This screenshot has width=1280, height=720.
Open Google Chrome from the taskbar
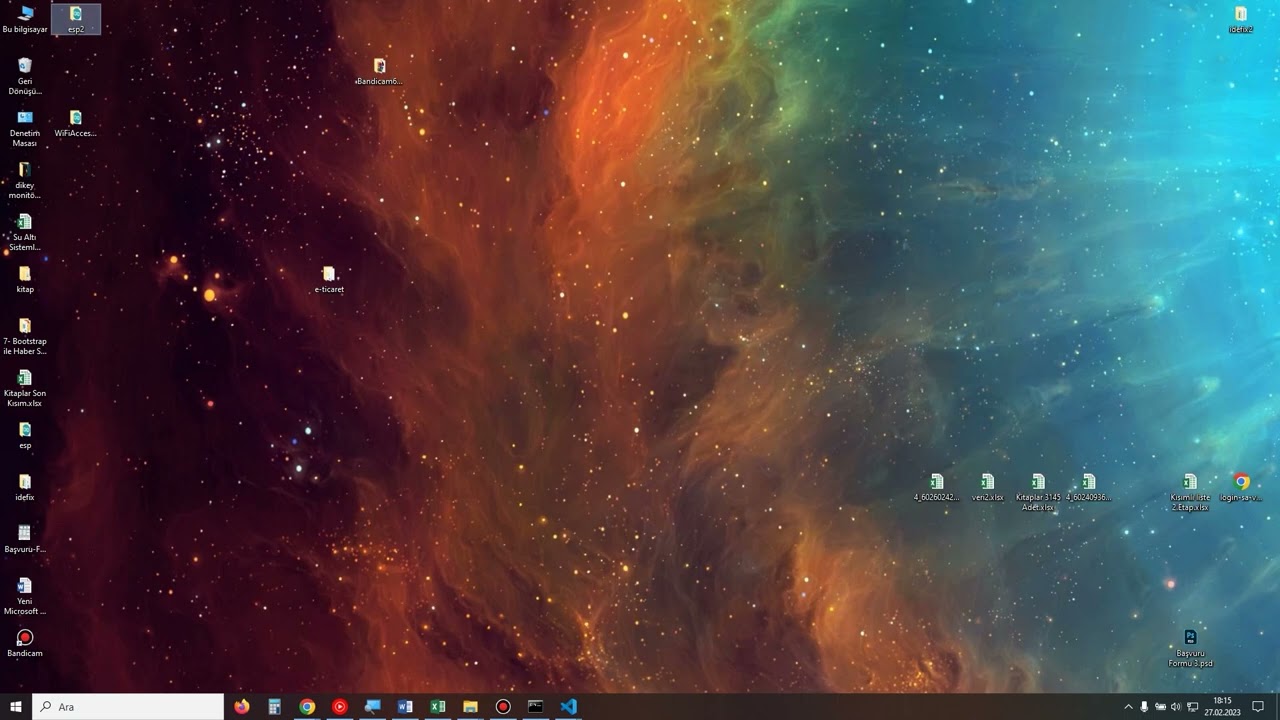[x=307, y=707]
